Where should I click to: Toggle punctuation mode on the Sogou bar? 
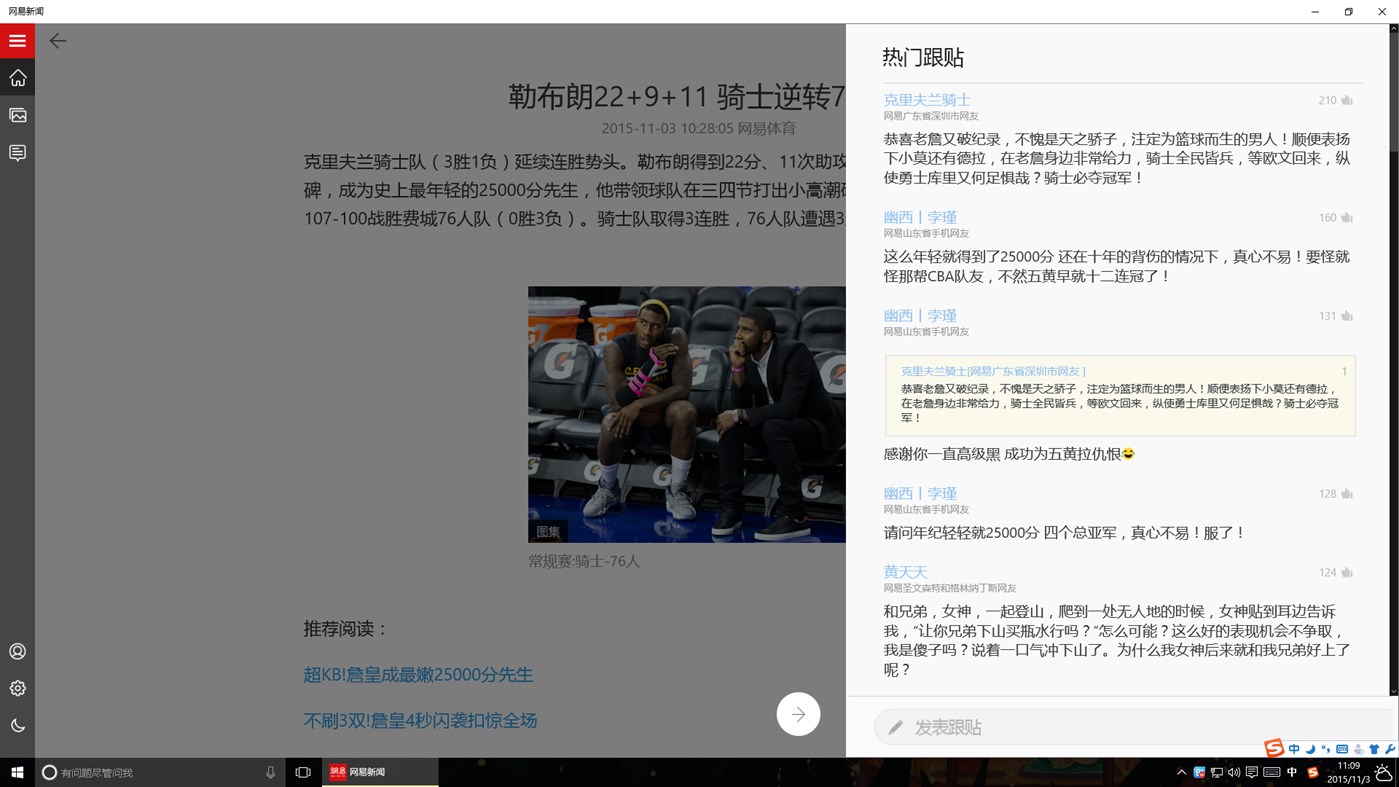pos(1325,749)
